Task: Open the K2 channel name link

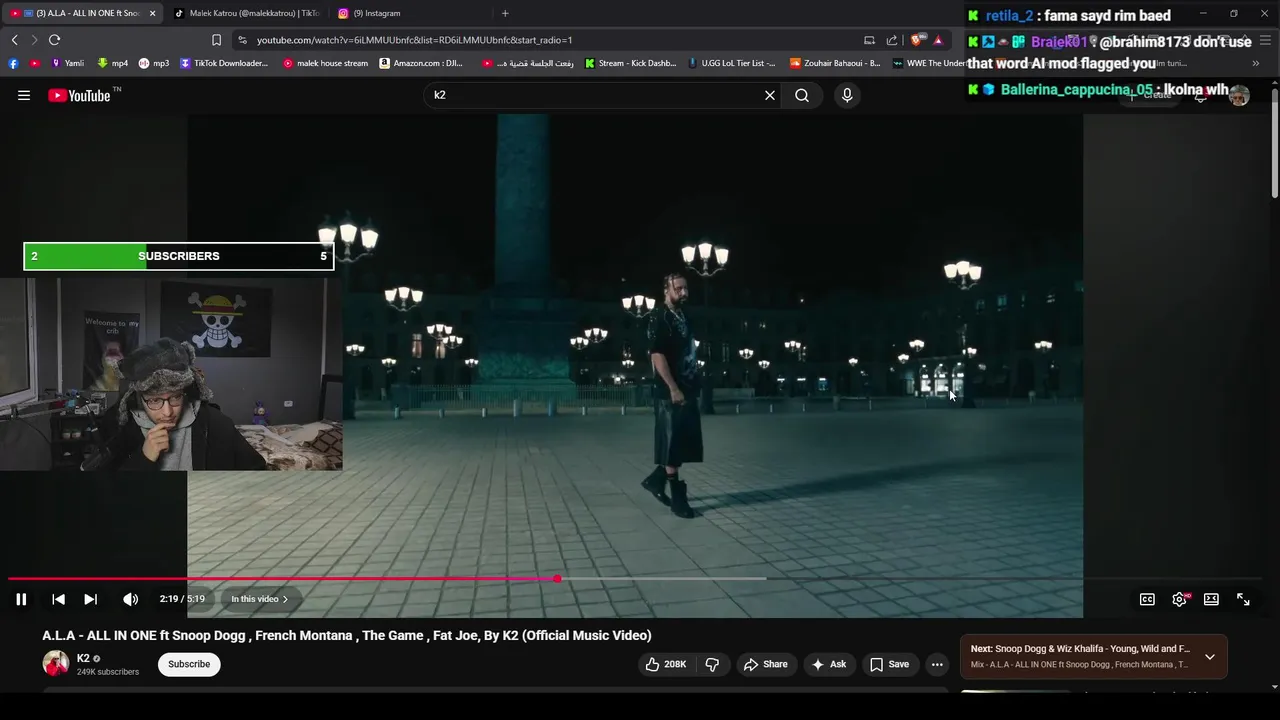Action: point(83,658)
